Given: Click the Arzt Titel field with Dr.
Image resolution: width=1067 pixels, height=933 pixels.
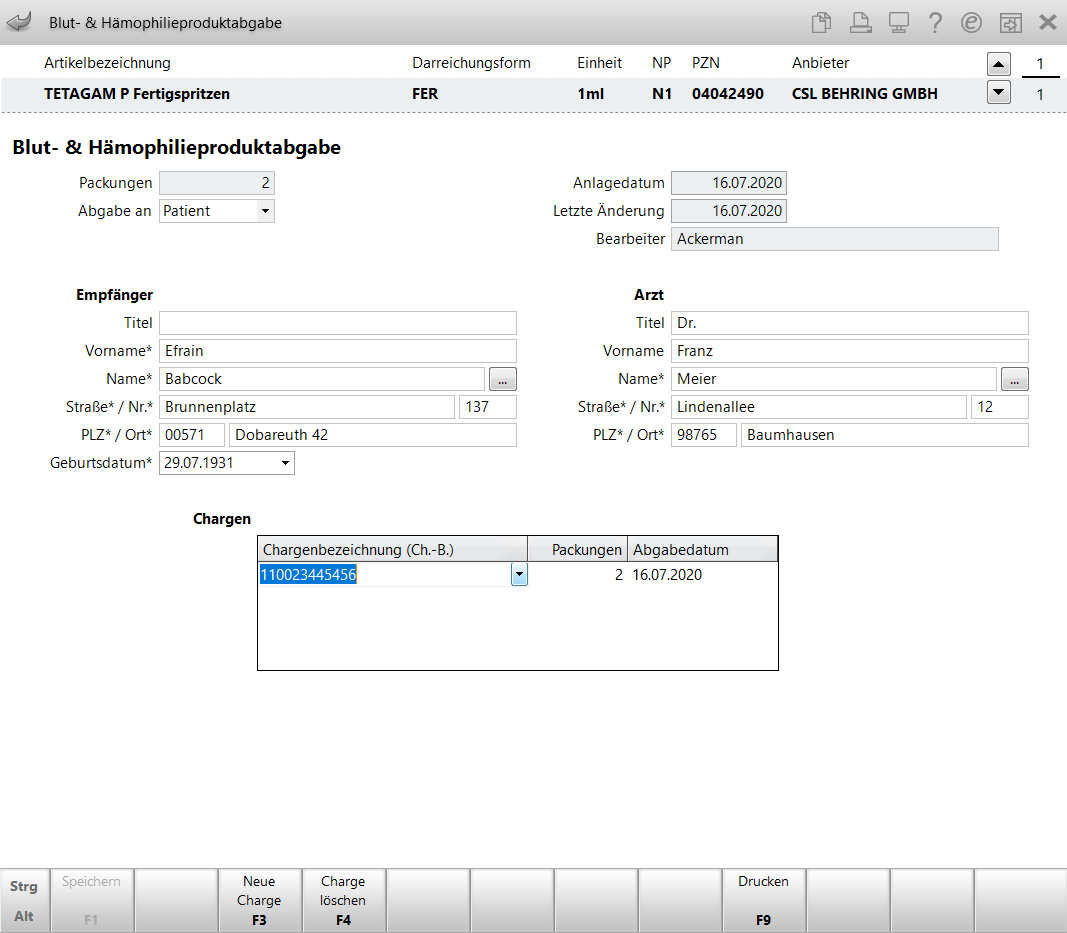Looking at the screenshot, I should click(850, 323).
